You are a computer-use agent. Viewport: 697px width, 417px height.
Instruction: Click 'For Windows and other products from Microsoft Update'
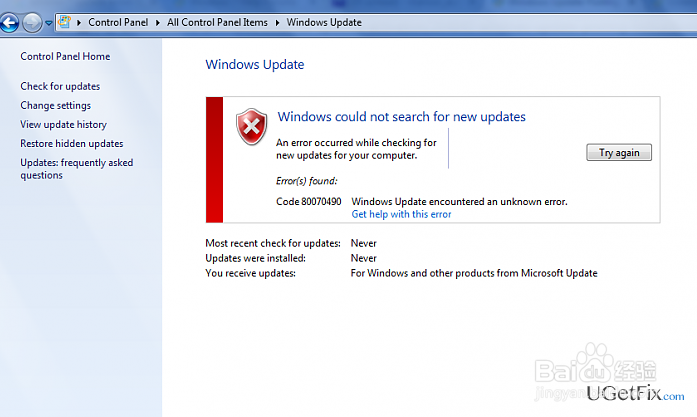coord(474,273)
